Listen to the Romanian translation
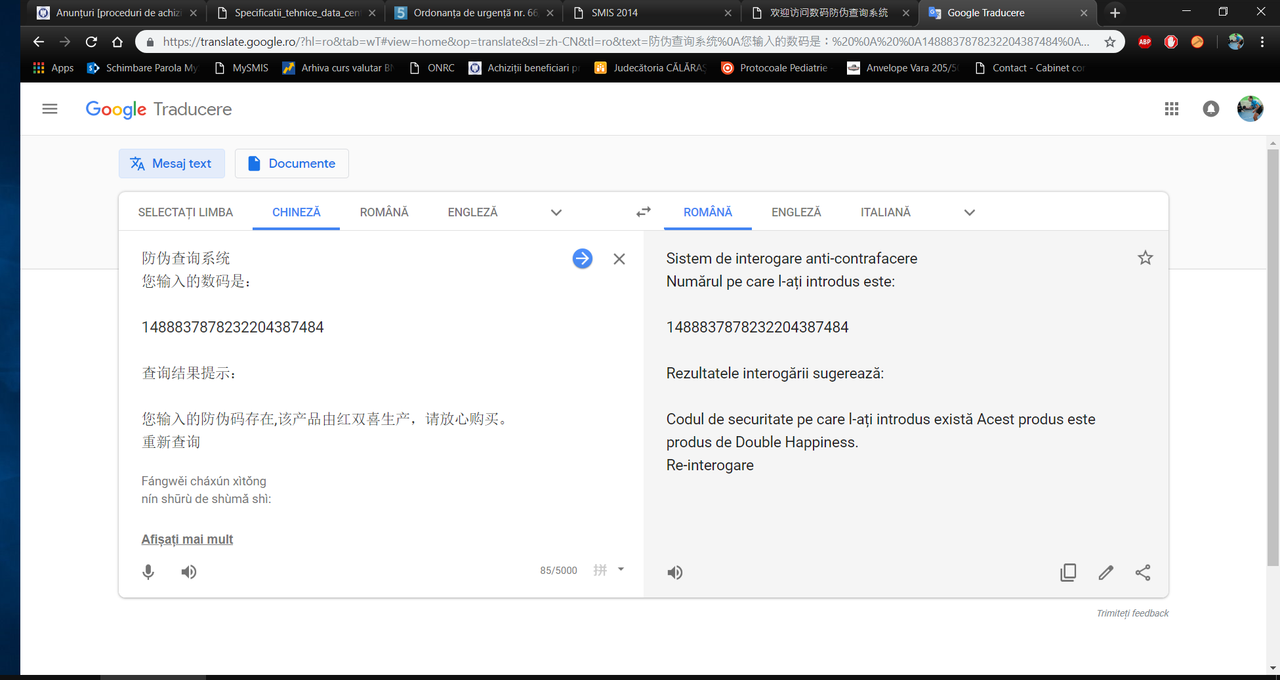The image size is (1280, 680). pyautogui.click(x=675, y=572)
